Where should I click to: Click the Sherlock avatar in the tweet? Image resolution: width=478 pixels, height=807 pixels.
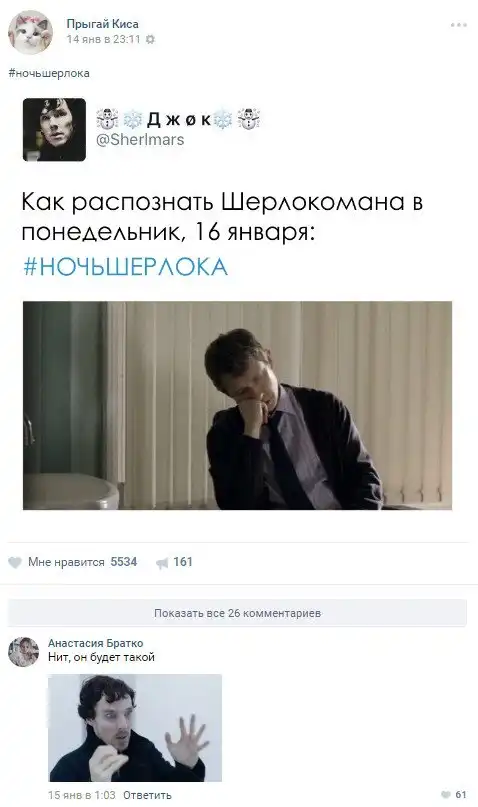click(x=55, y=130)
